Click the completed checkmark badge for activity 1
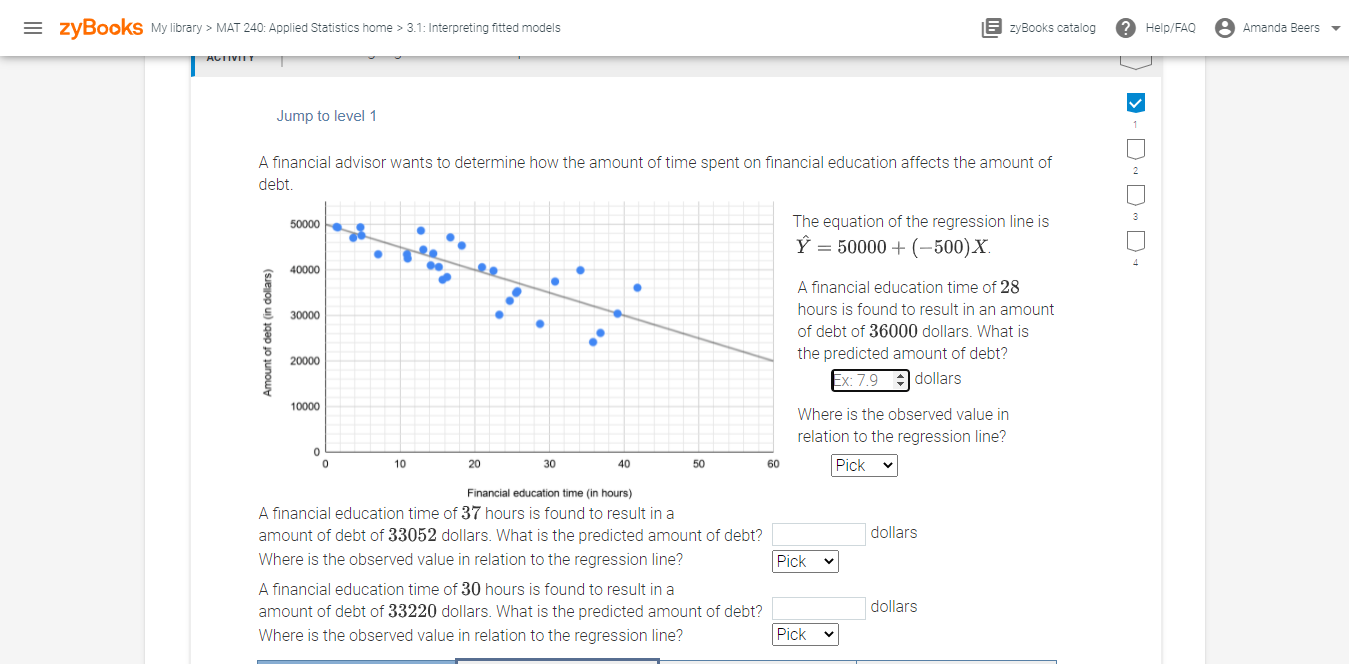The height and width of the screenshot is (664, 1349). click(x=1135, y=102)
